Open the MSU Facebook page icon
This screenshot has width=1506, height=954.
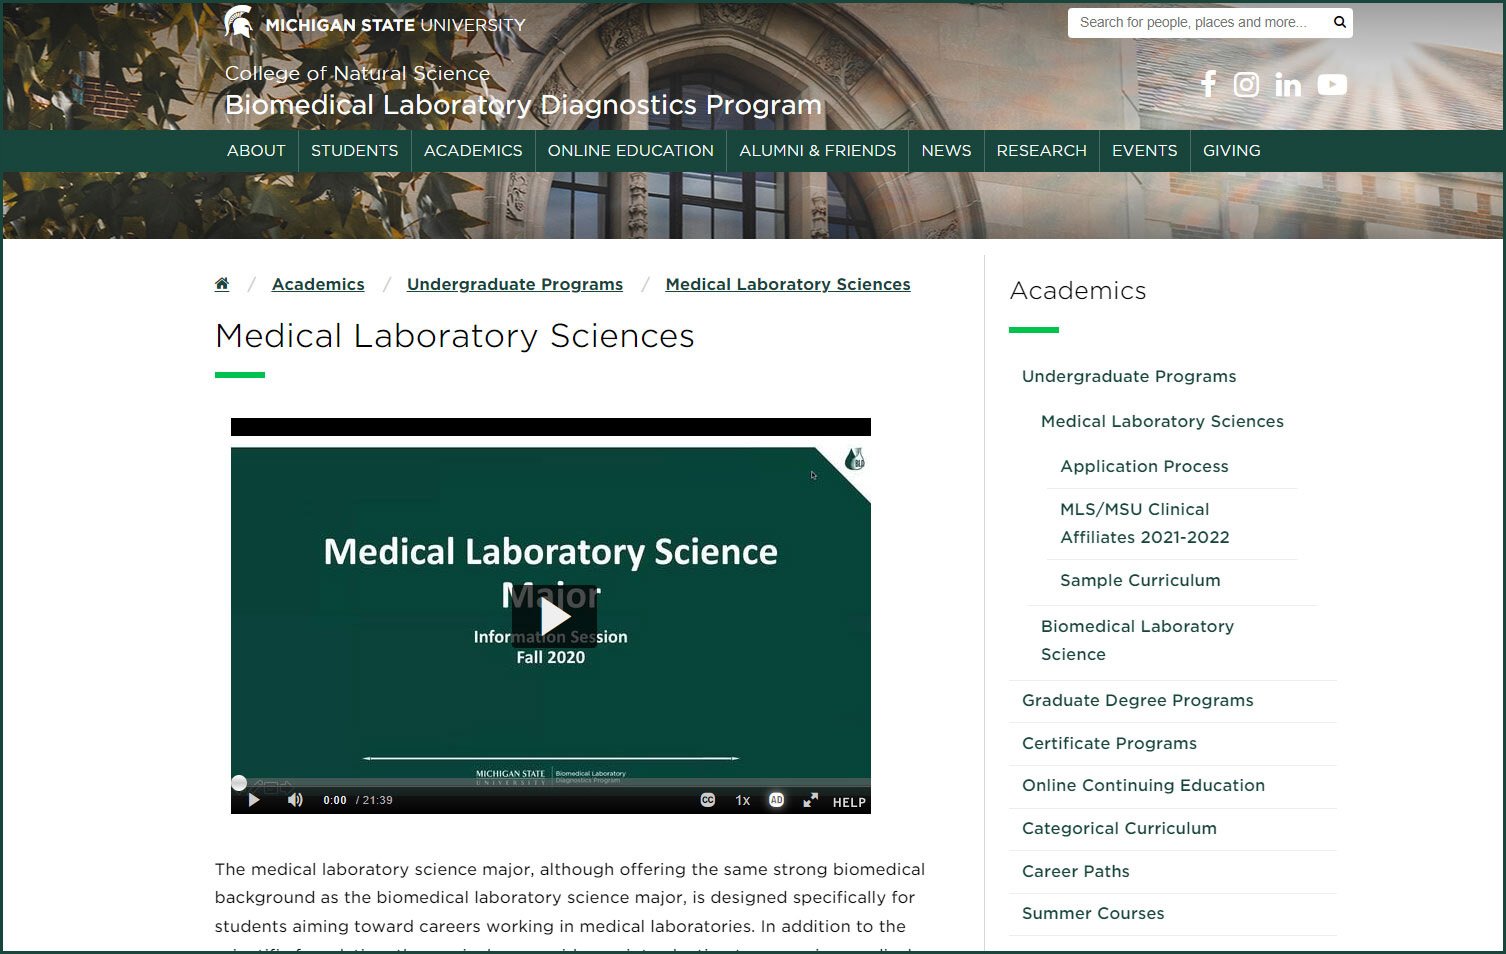[1208, 84]
